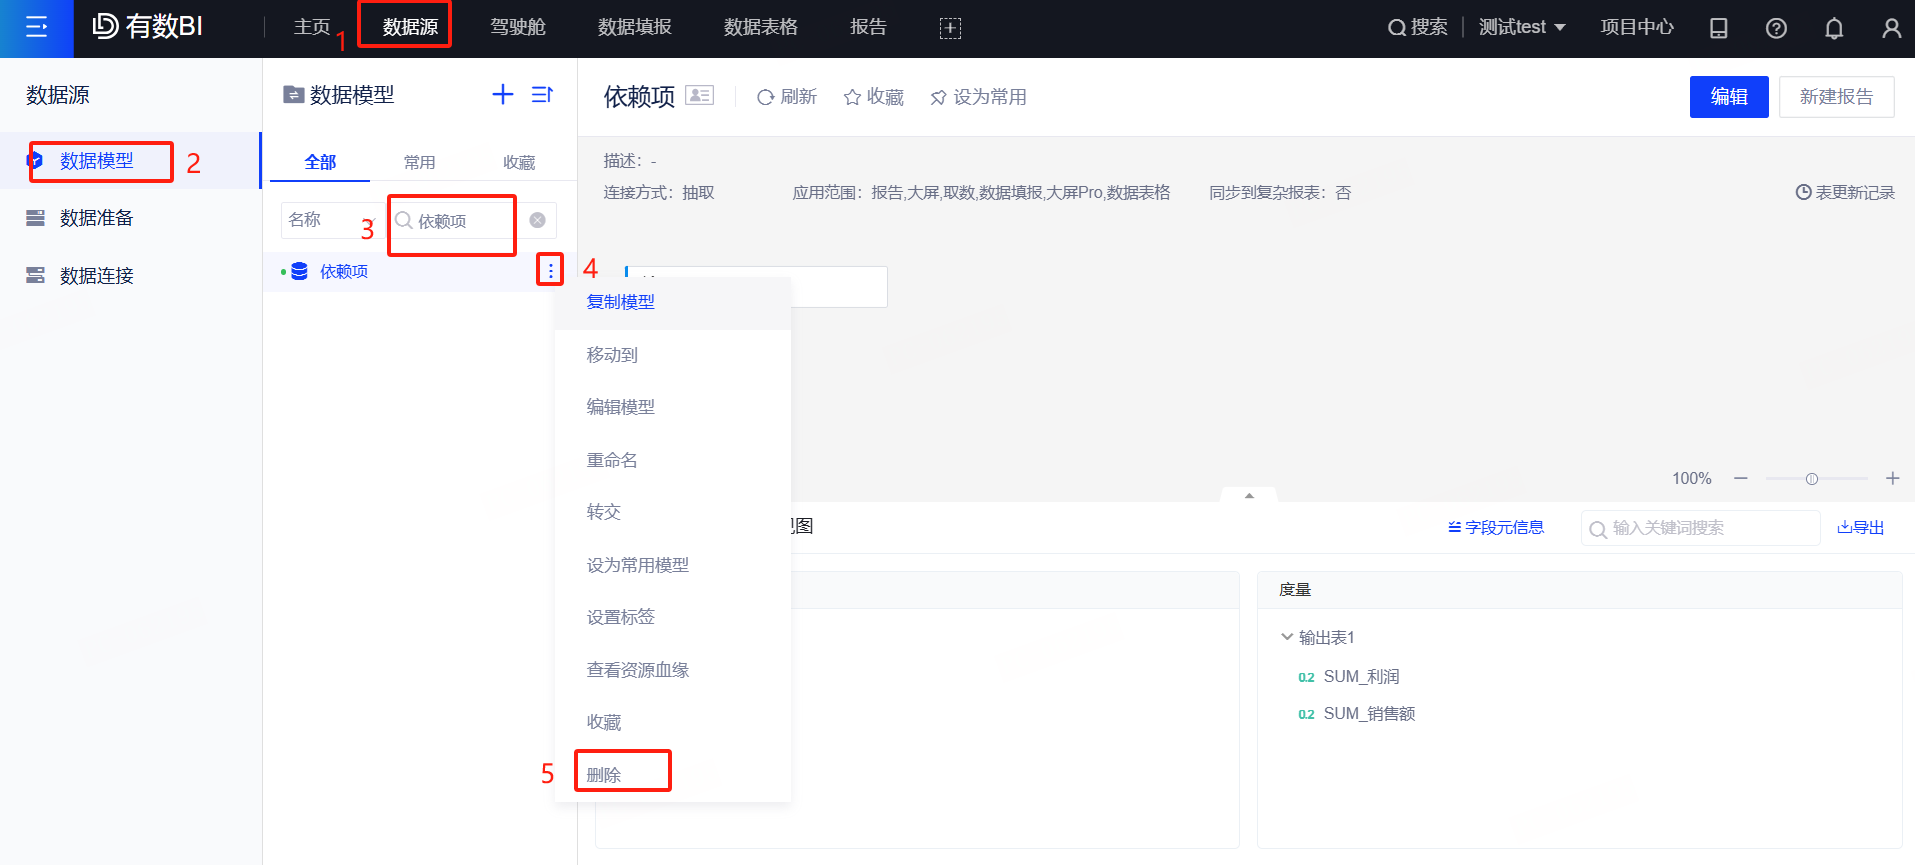Select 删除 from the context menu
Image resolution: width=1915 pixels, height=865 pixels.
604,774
